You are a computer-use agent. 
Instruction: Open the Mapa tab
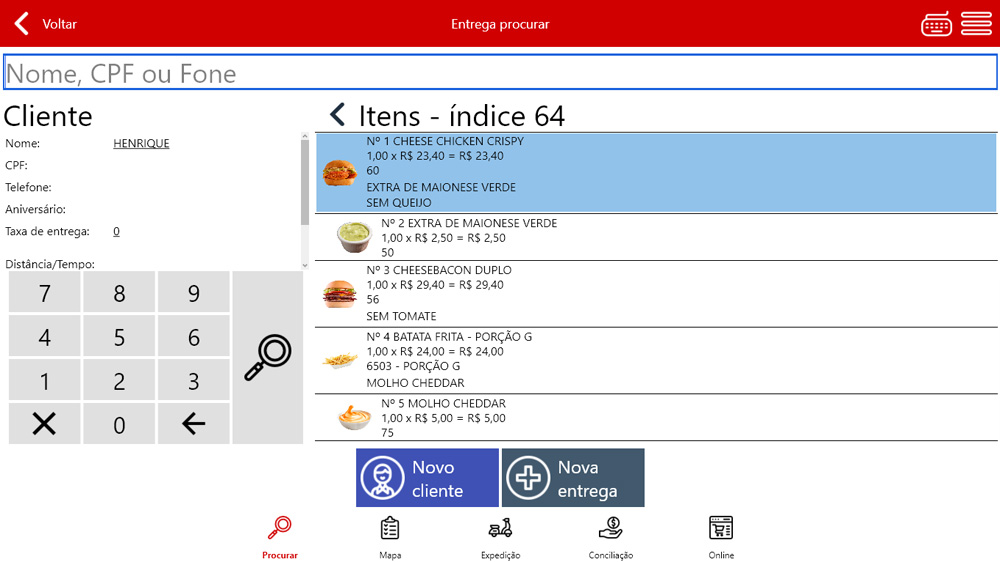click(x=390, y=537)
